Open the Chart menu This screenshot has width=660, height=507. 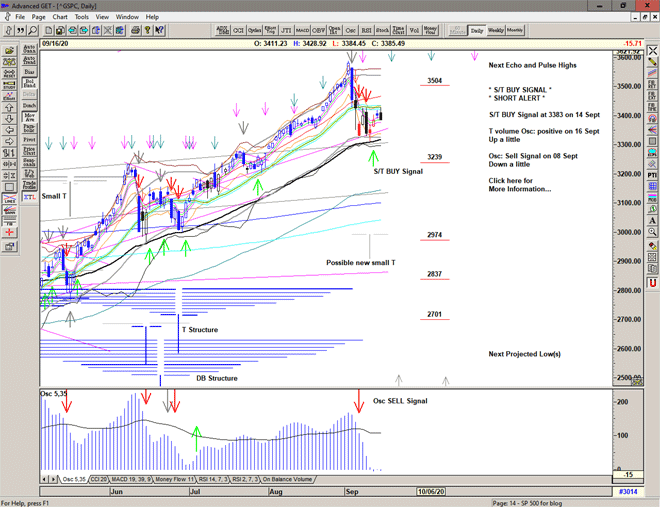click(60, 17)
